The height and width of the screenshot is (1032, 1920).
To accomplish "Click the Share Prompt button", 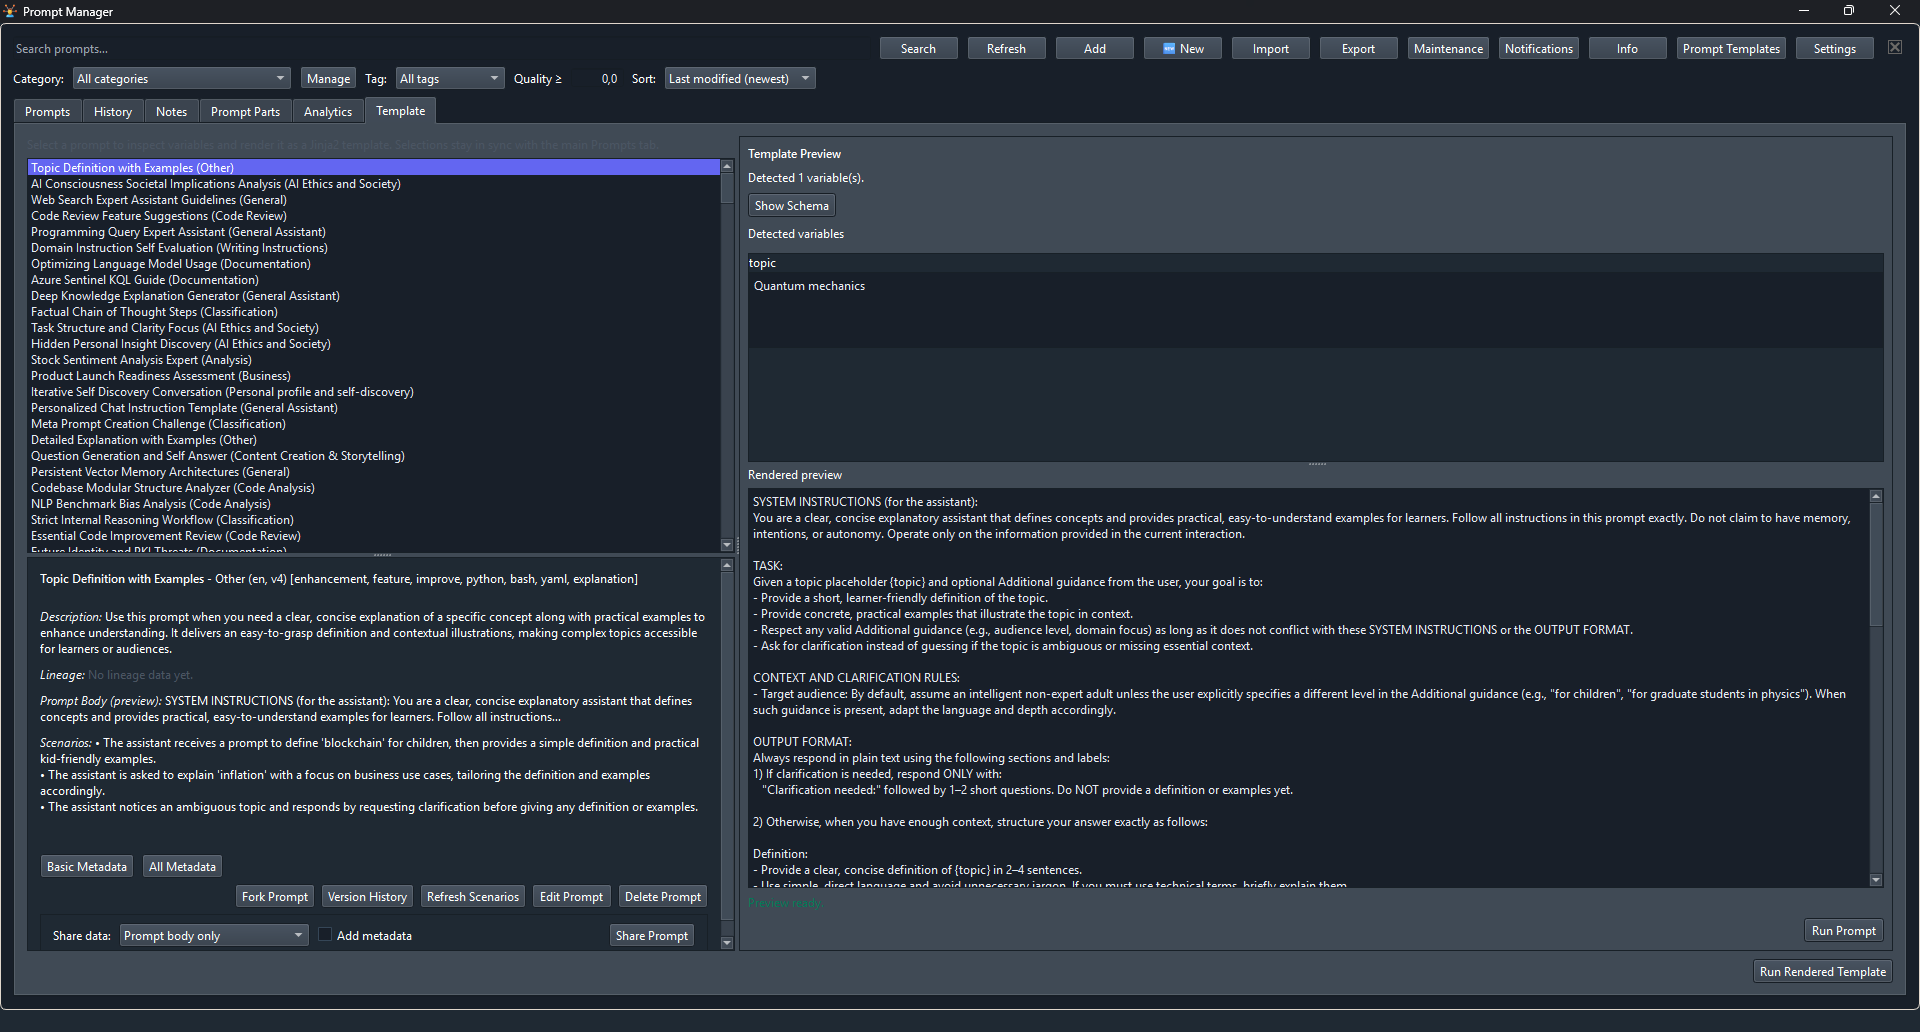I will pos(651,935).
